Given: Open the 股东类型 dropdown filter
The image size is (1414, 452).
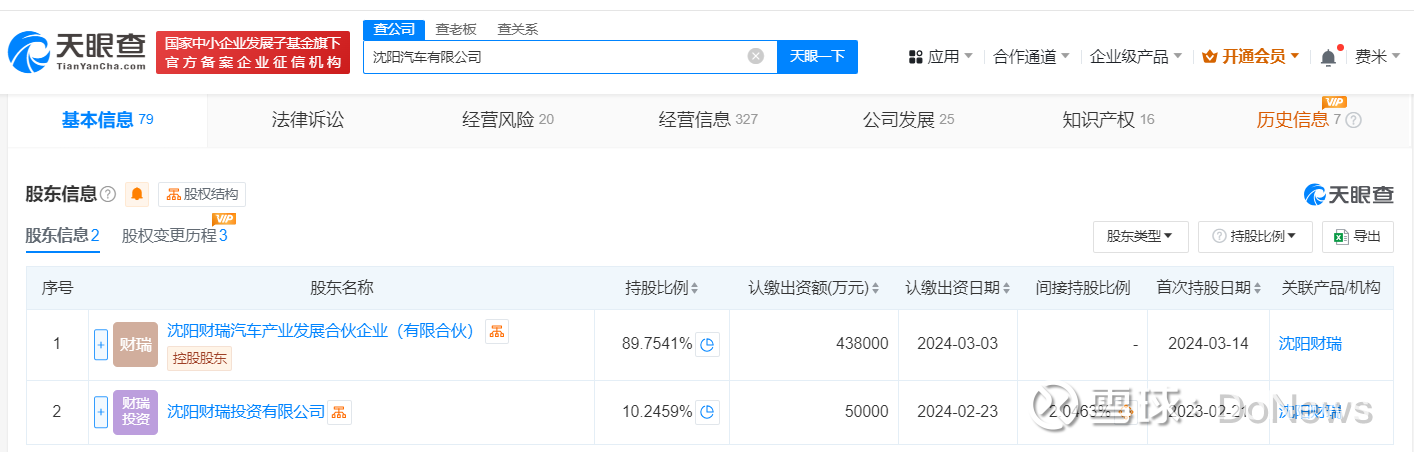Looking at the screenshot, I should (1140, 236).
